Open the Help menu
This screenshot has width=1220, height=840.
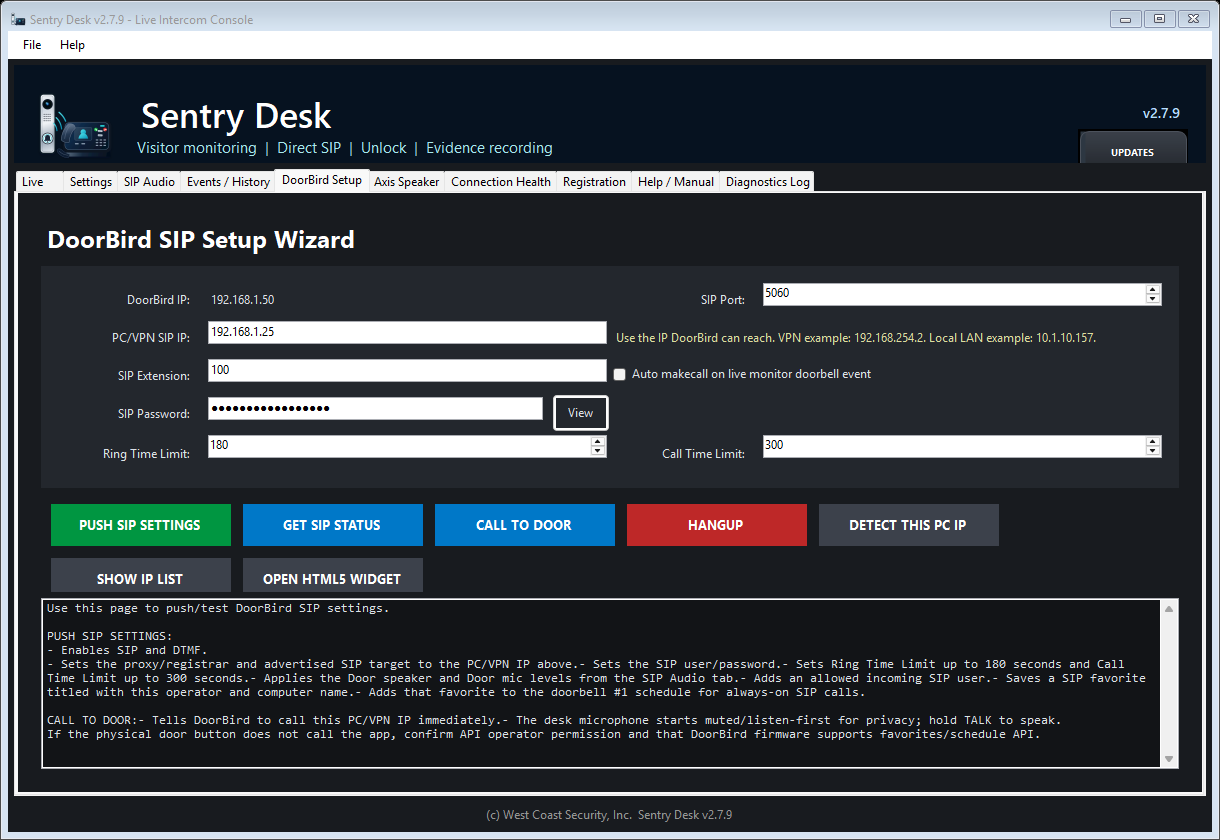(x=72, y=45)
